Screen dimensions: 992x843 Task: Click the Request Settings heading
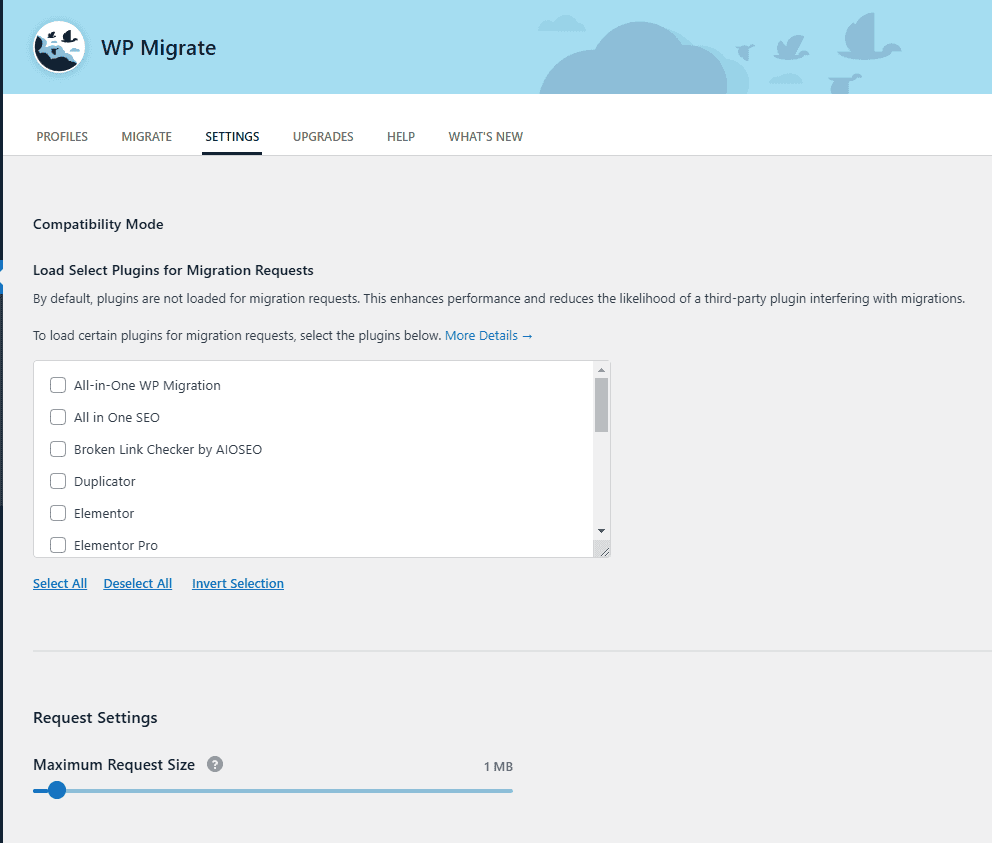(96, 718)
